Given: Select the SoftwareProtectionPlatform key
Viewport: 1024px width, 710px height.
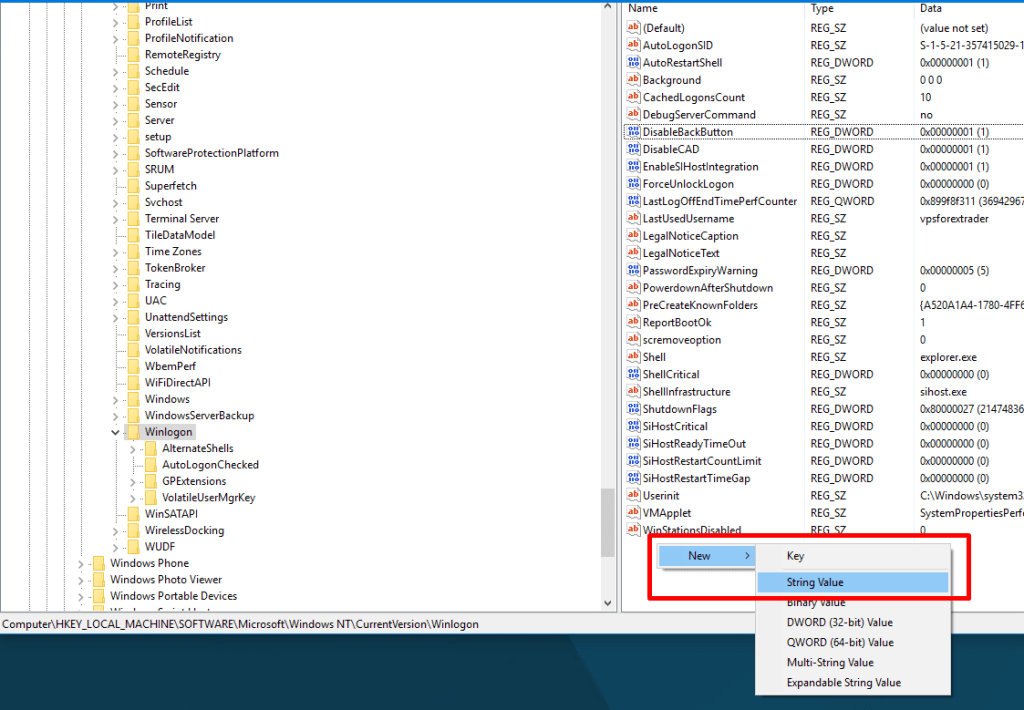Looking at the screenshot, I should click(212, 153).
